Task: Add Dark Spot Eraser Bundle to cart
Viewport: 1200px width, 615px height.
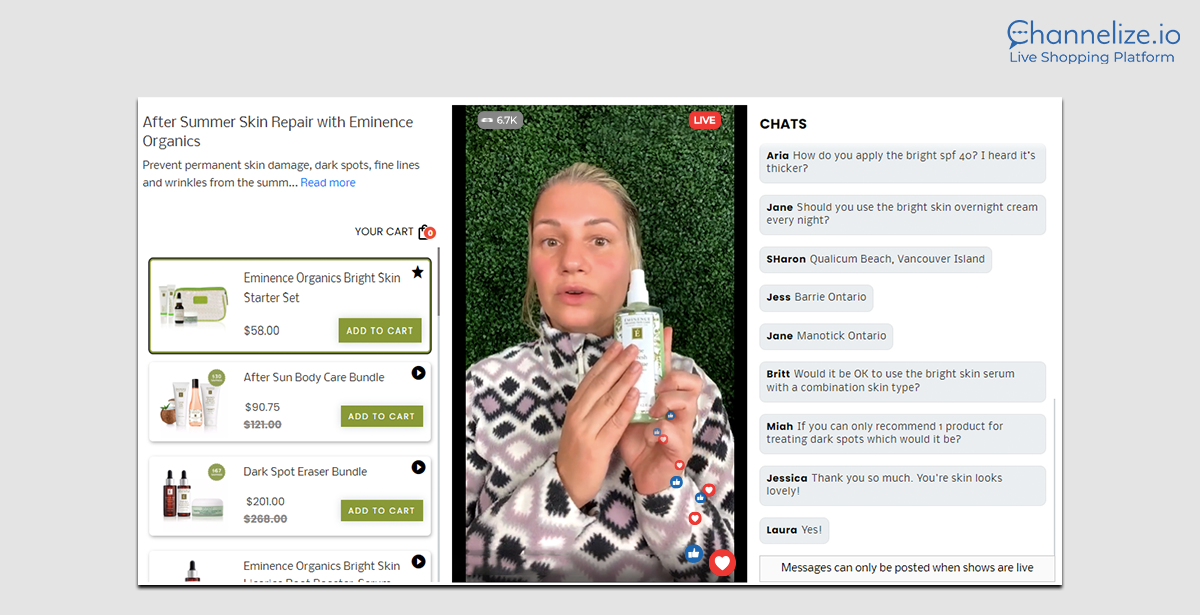Action: (x=381, y=510)
